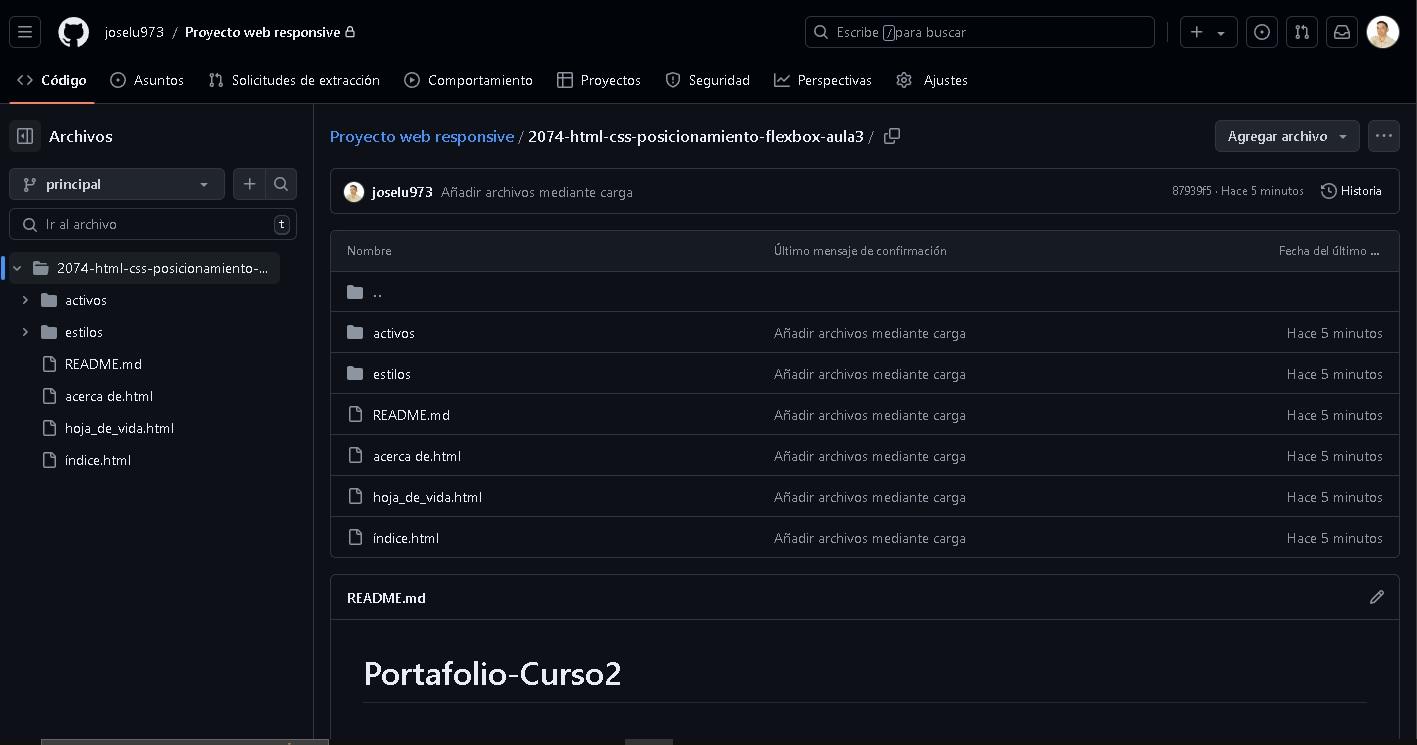Open joselu973 commit author name link
The image size is (1417, 745).
point(402,192)
